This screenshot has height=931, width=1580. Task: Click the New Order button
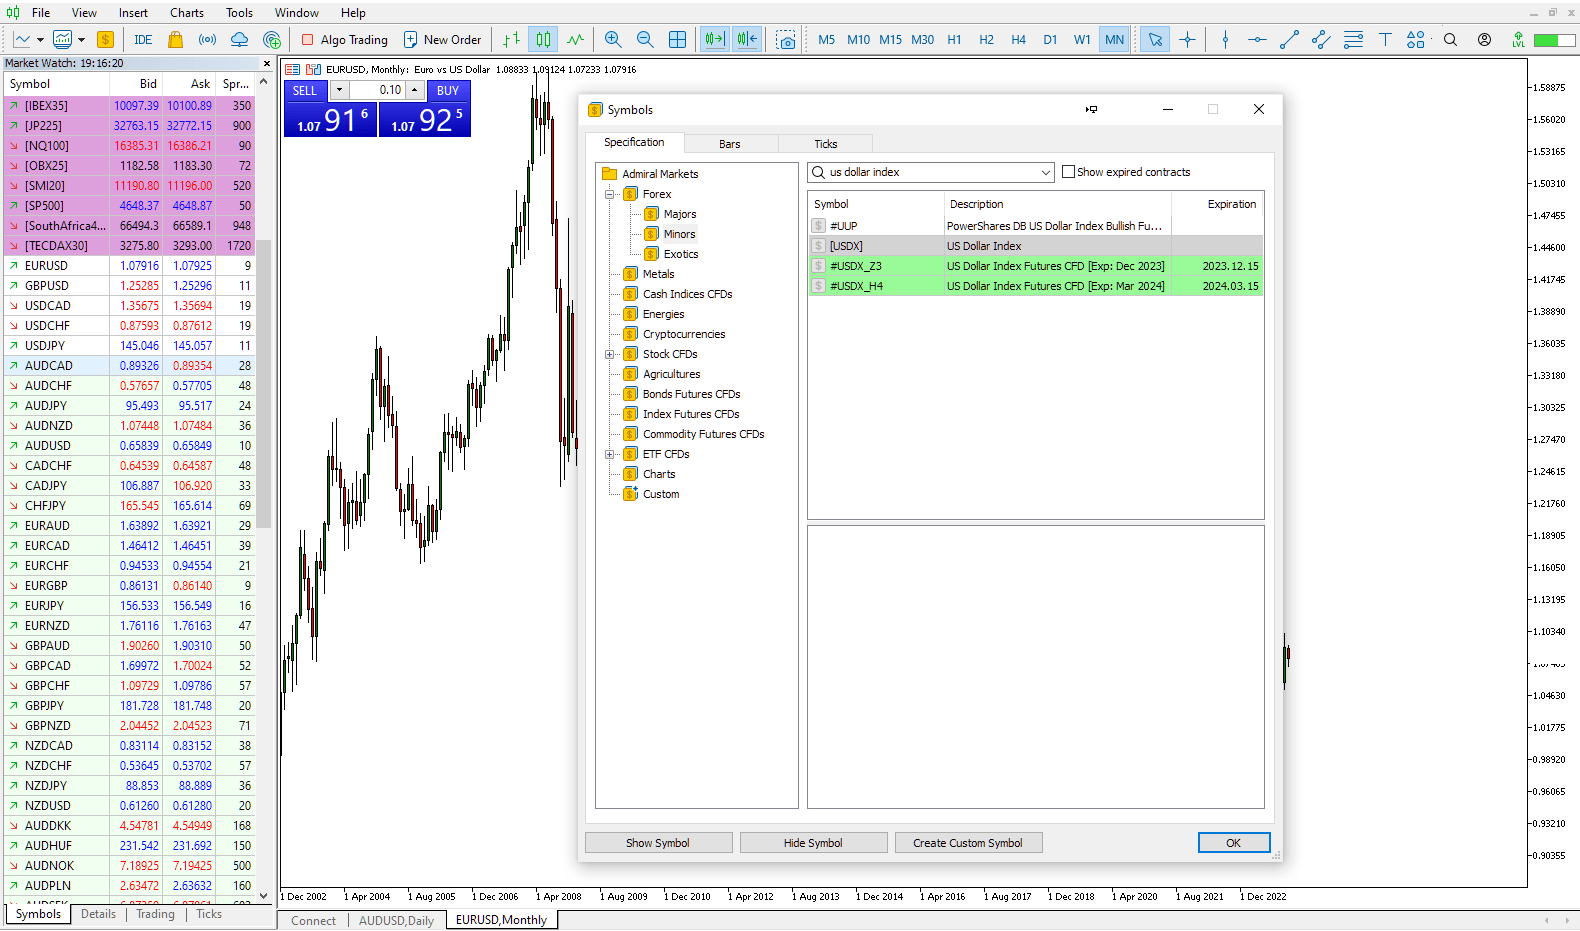click(x=442, y=40)
